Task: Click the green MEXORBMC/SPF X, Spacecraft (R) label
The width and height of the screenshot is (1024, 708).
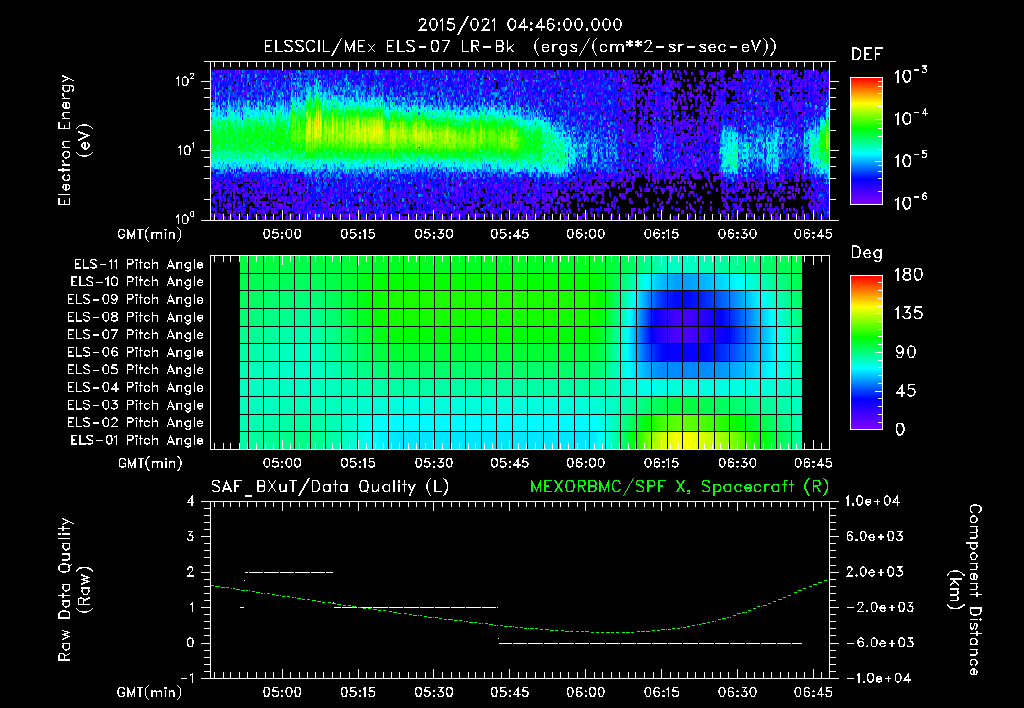Action: coord(679,487)
